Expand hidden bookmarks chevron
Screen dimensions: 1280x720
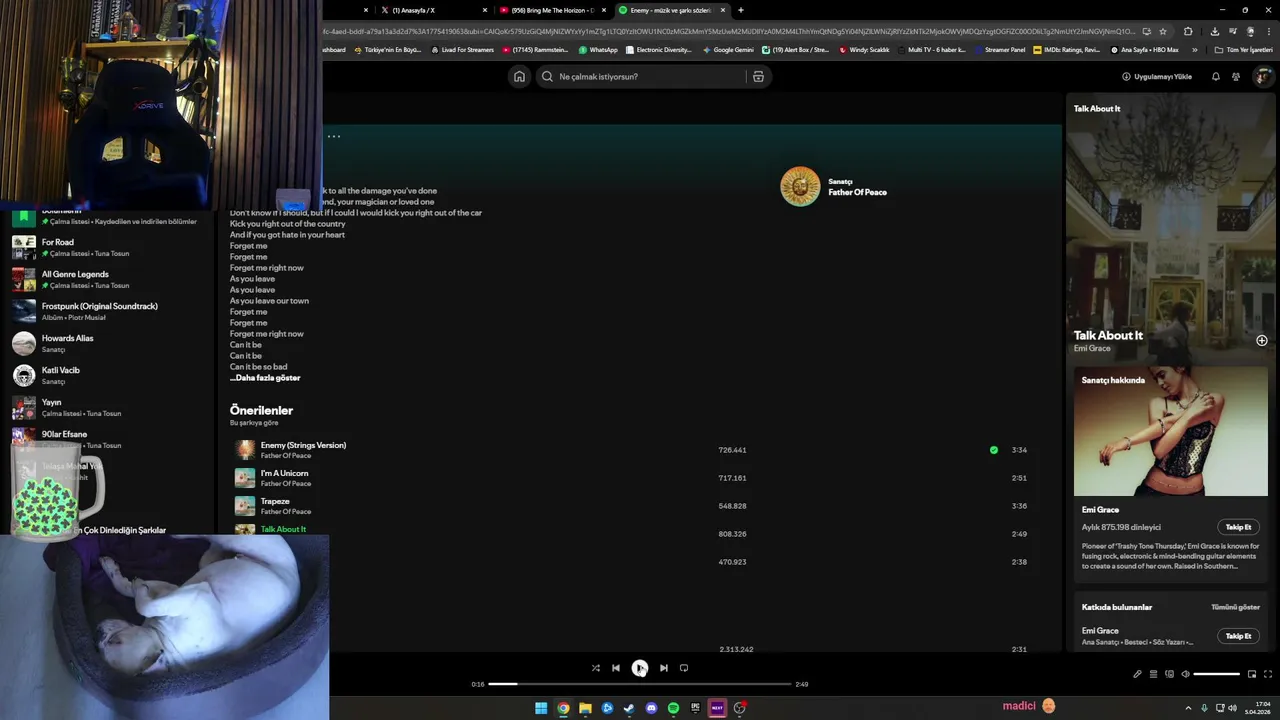1194,50
